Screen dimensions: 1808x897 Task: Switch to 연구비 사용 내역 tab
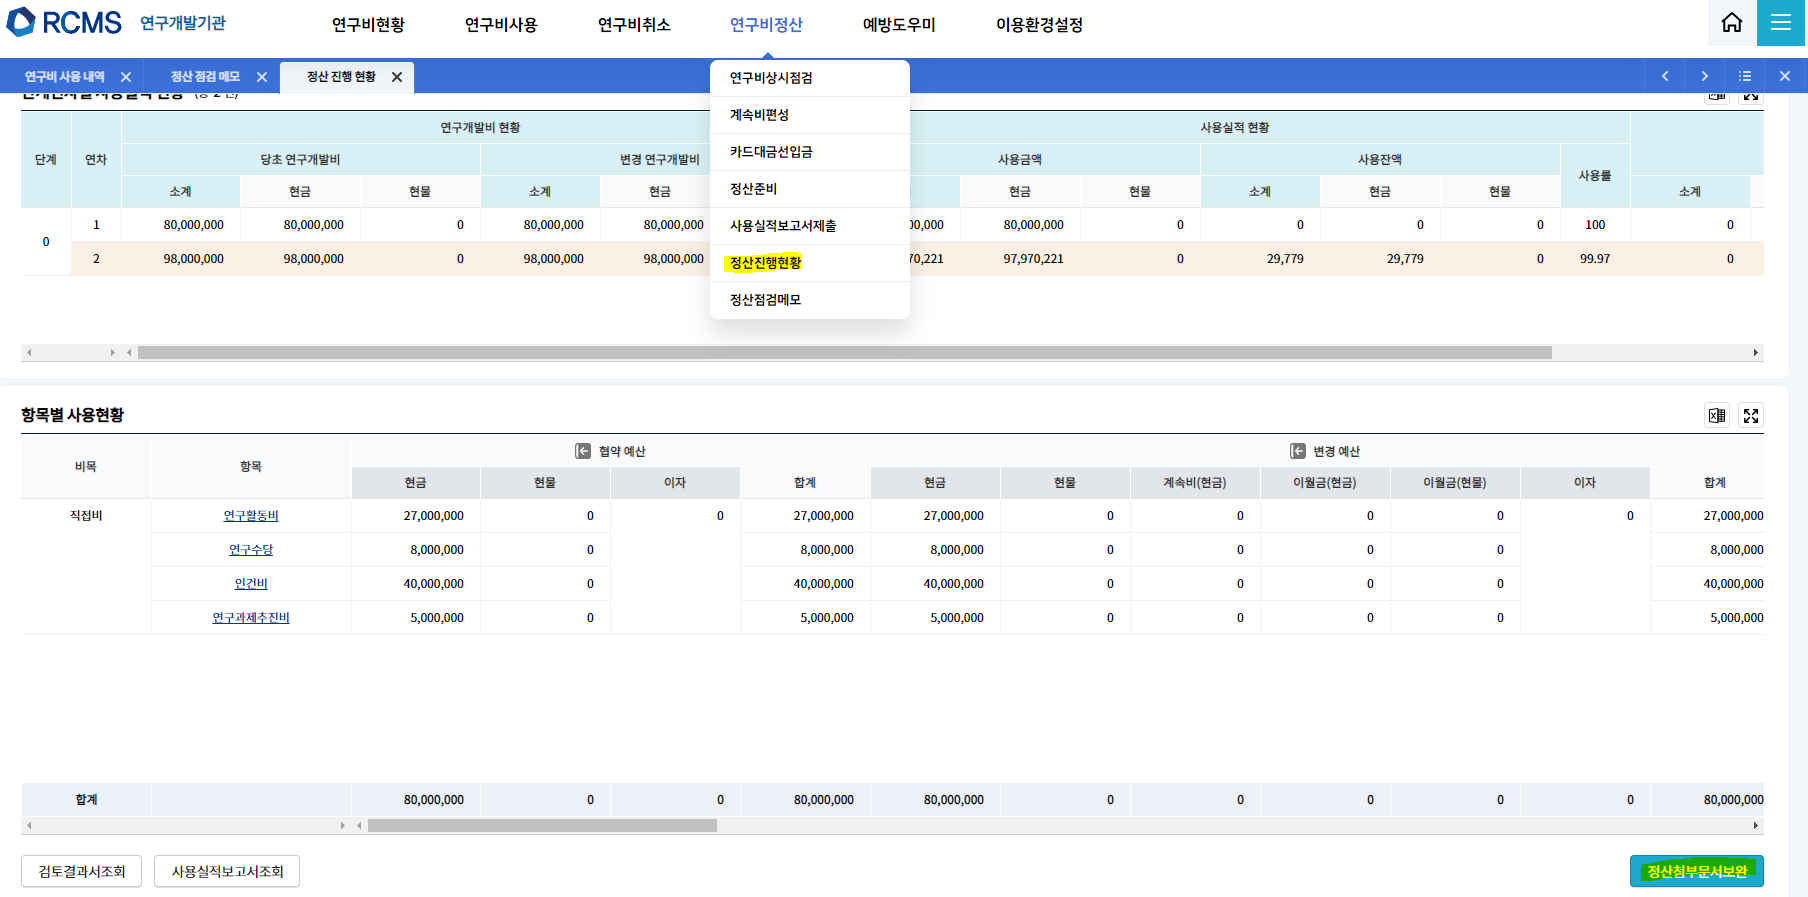pos(65,77)
